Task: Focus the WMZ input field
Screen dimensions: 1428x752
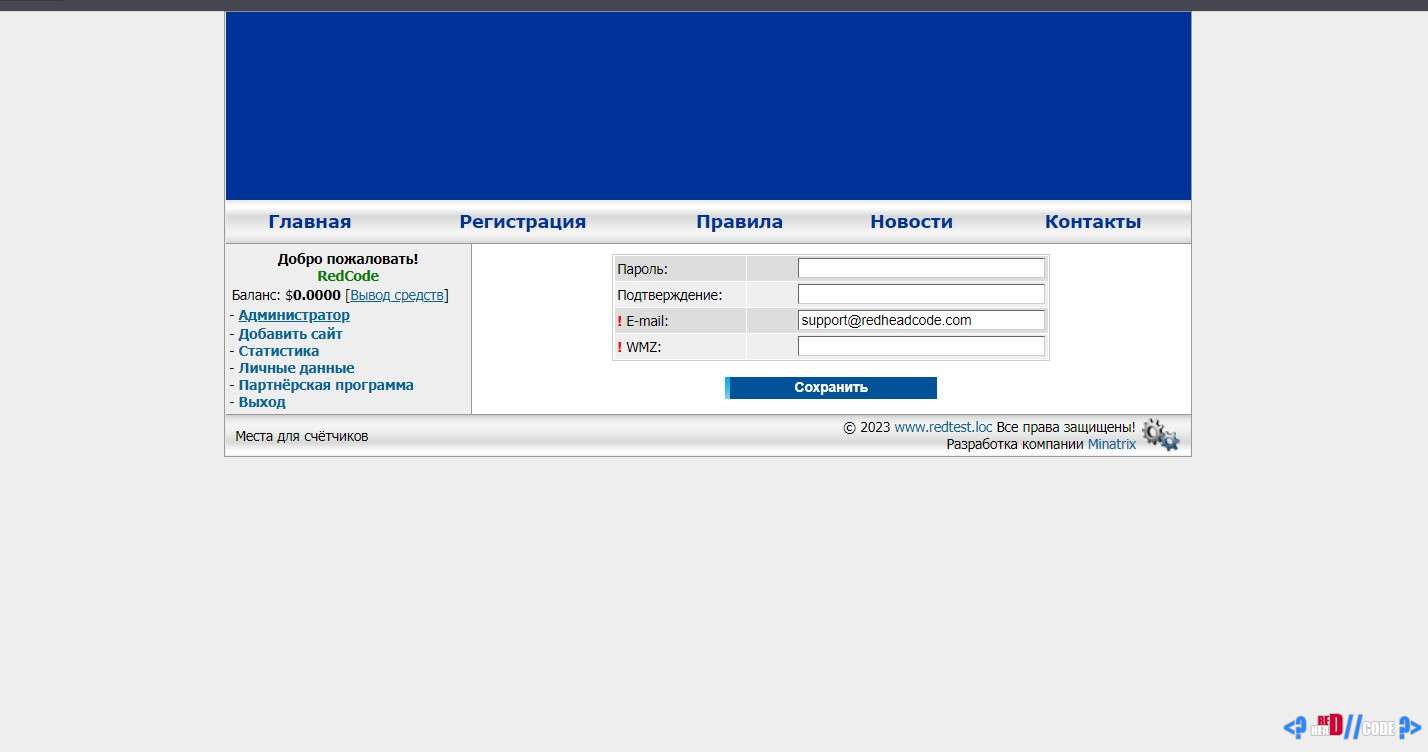Action: (x=921, y=346)
